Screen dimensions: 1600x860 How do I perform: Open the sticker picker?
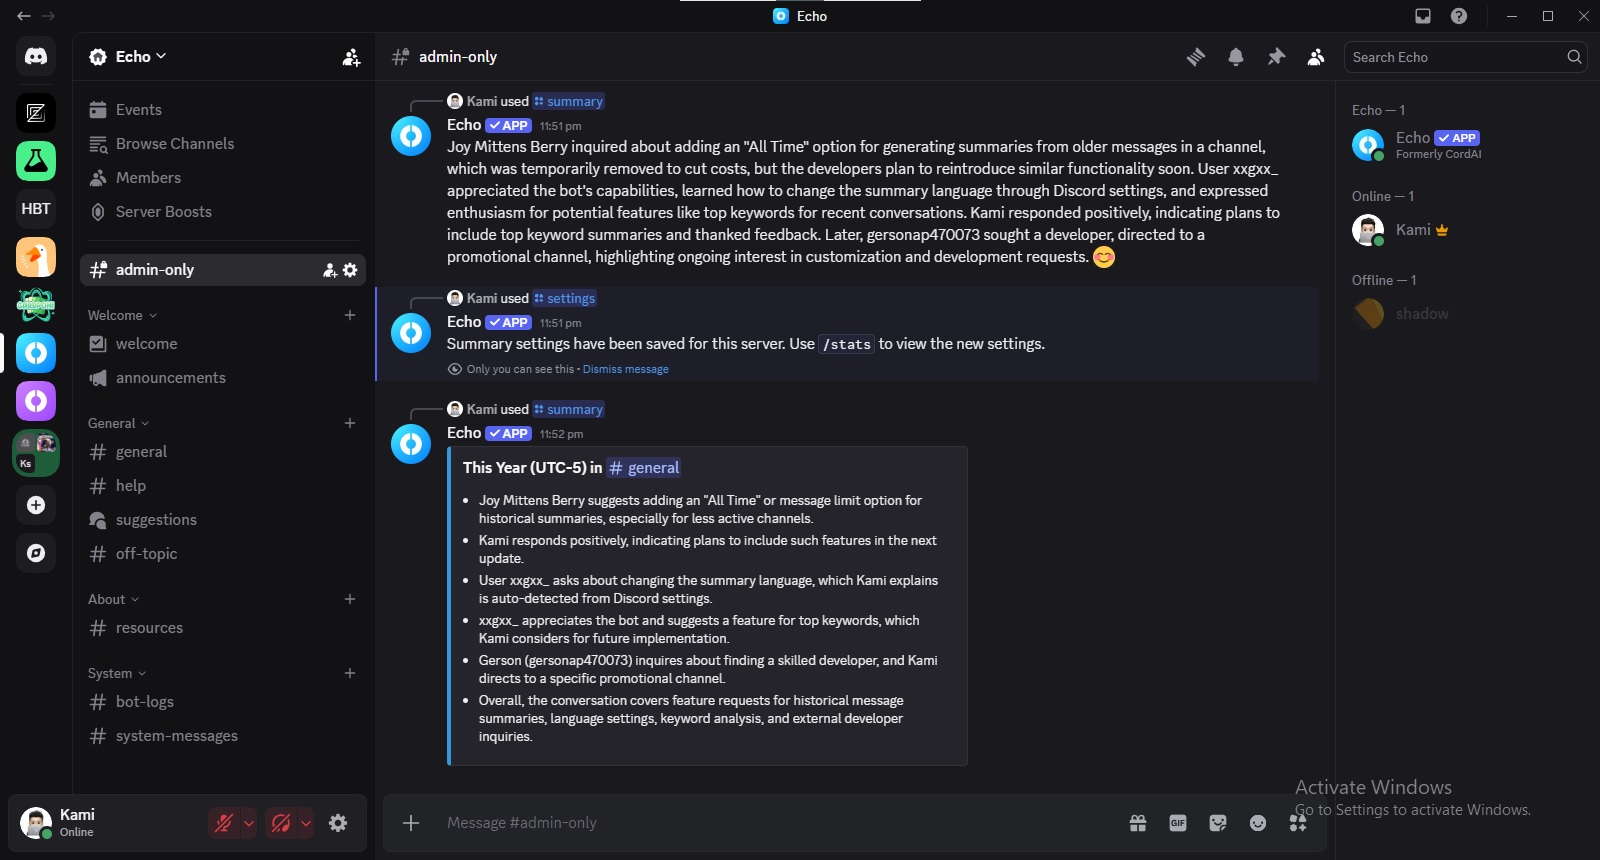click(x=1218, y=823)
